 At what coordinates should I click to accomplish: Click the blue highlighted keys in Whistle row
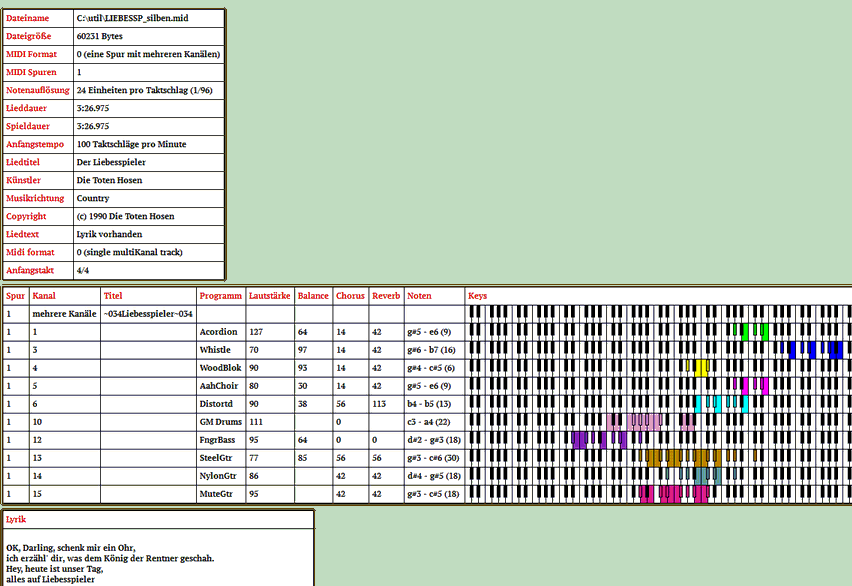(x=815, y=349)
